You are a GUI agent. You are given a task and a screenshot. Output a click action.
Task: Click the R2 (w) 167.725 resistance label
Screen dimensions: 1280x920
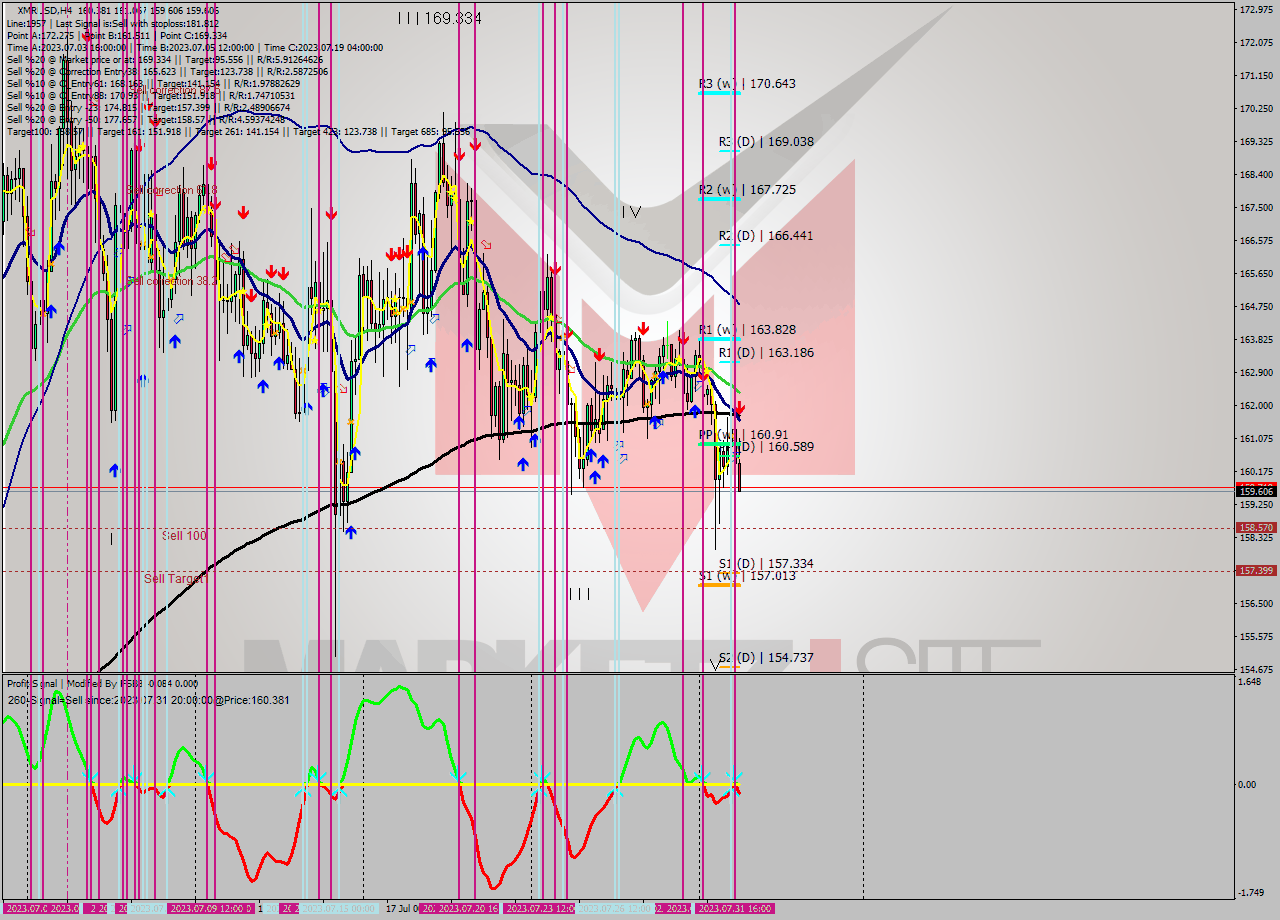(747, 189)
